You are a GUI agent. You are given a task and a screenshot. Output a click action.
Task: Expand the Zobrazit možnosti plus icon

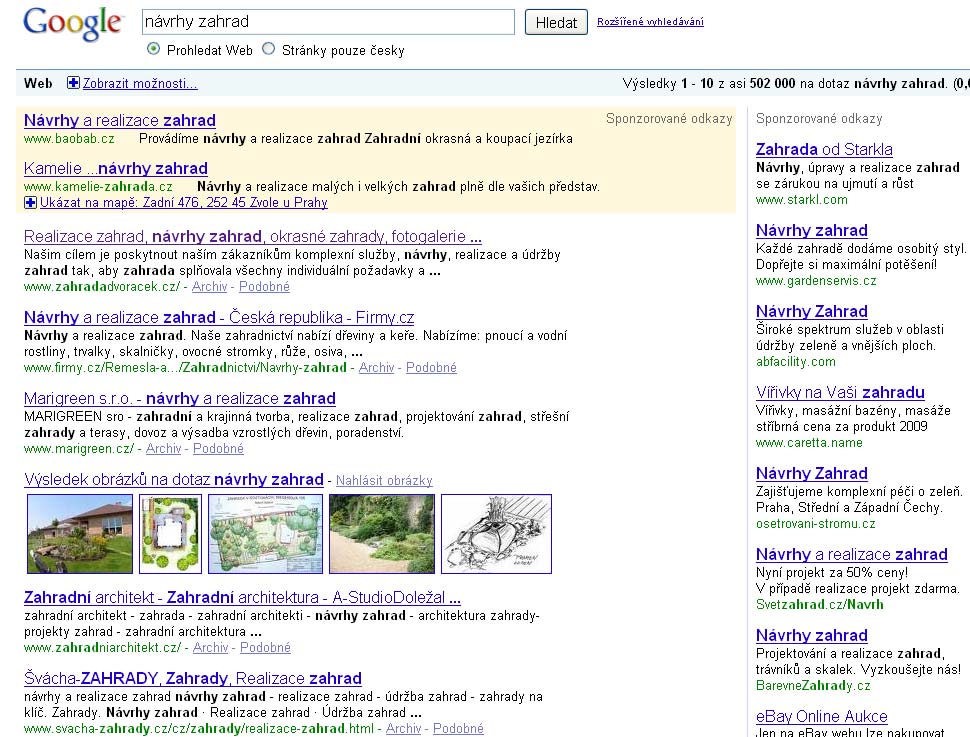coord(73,83)
